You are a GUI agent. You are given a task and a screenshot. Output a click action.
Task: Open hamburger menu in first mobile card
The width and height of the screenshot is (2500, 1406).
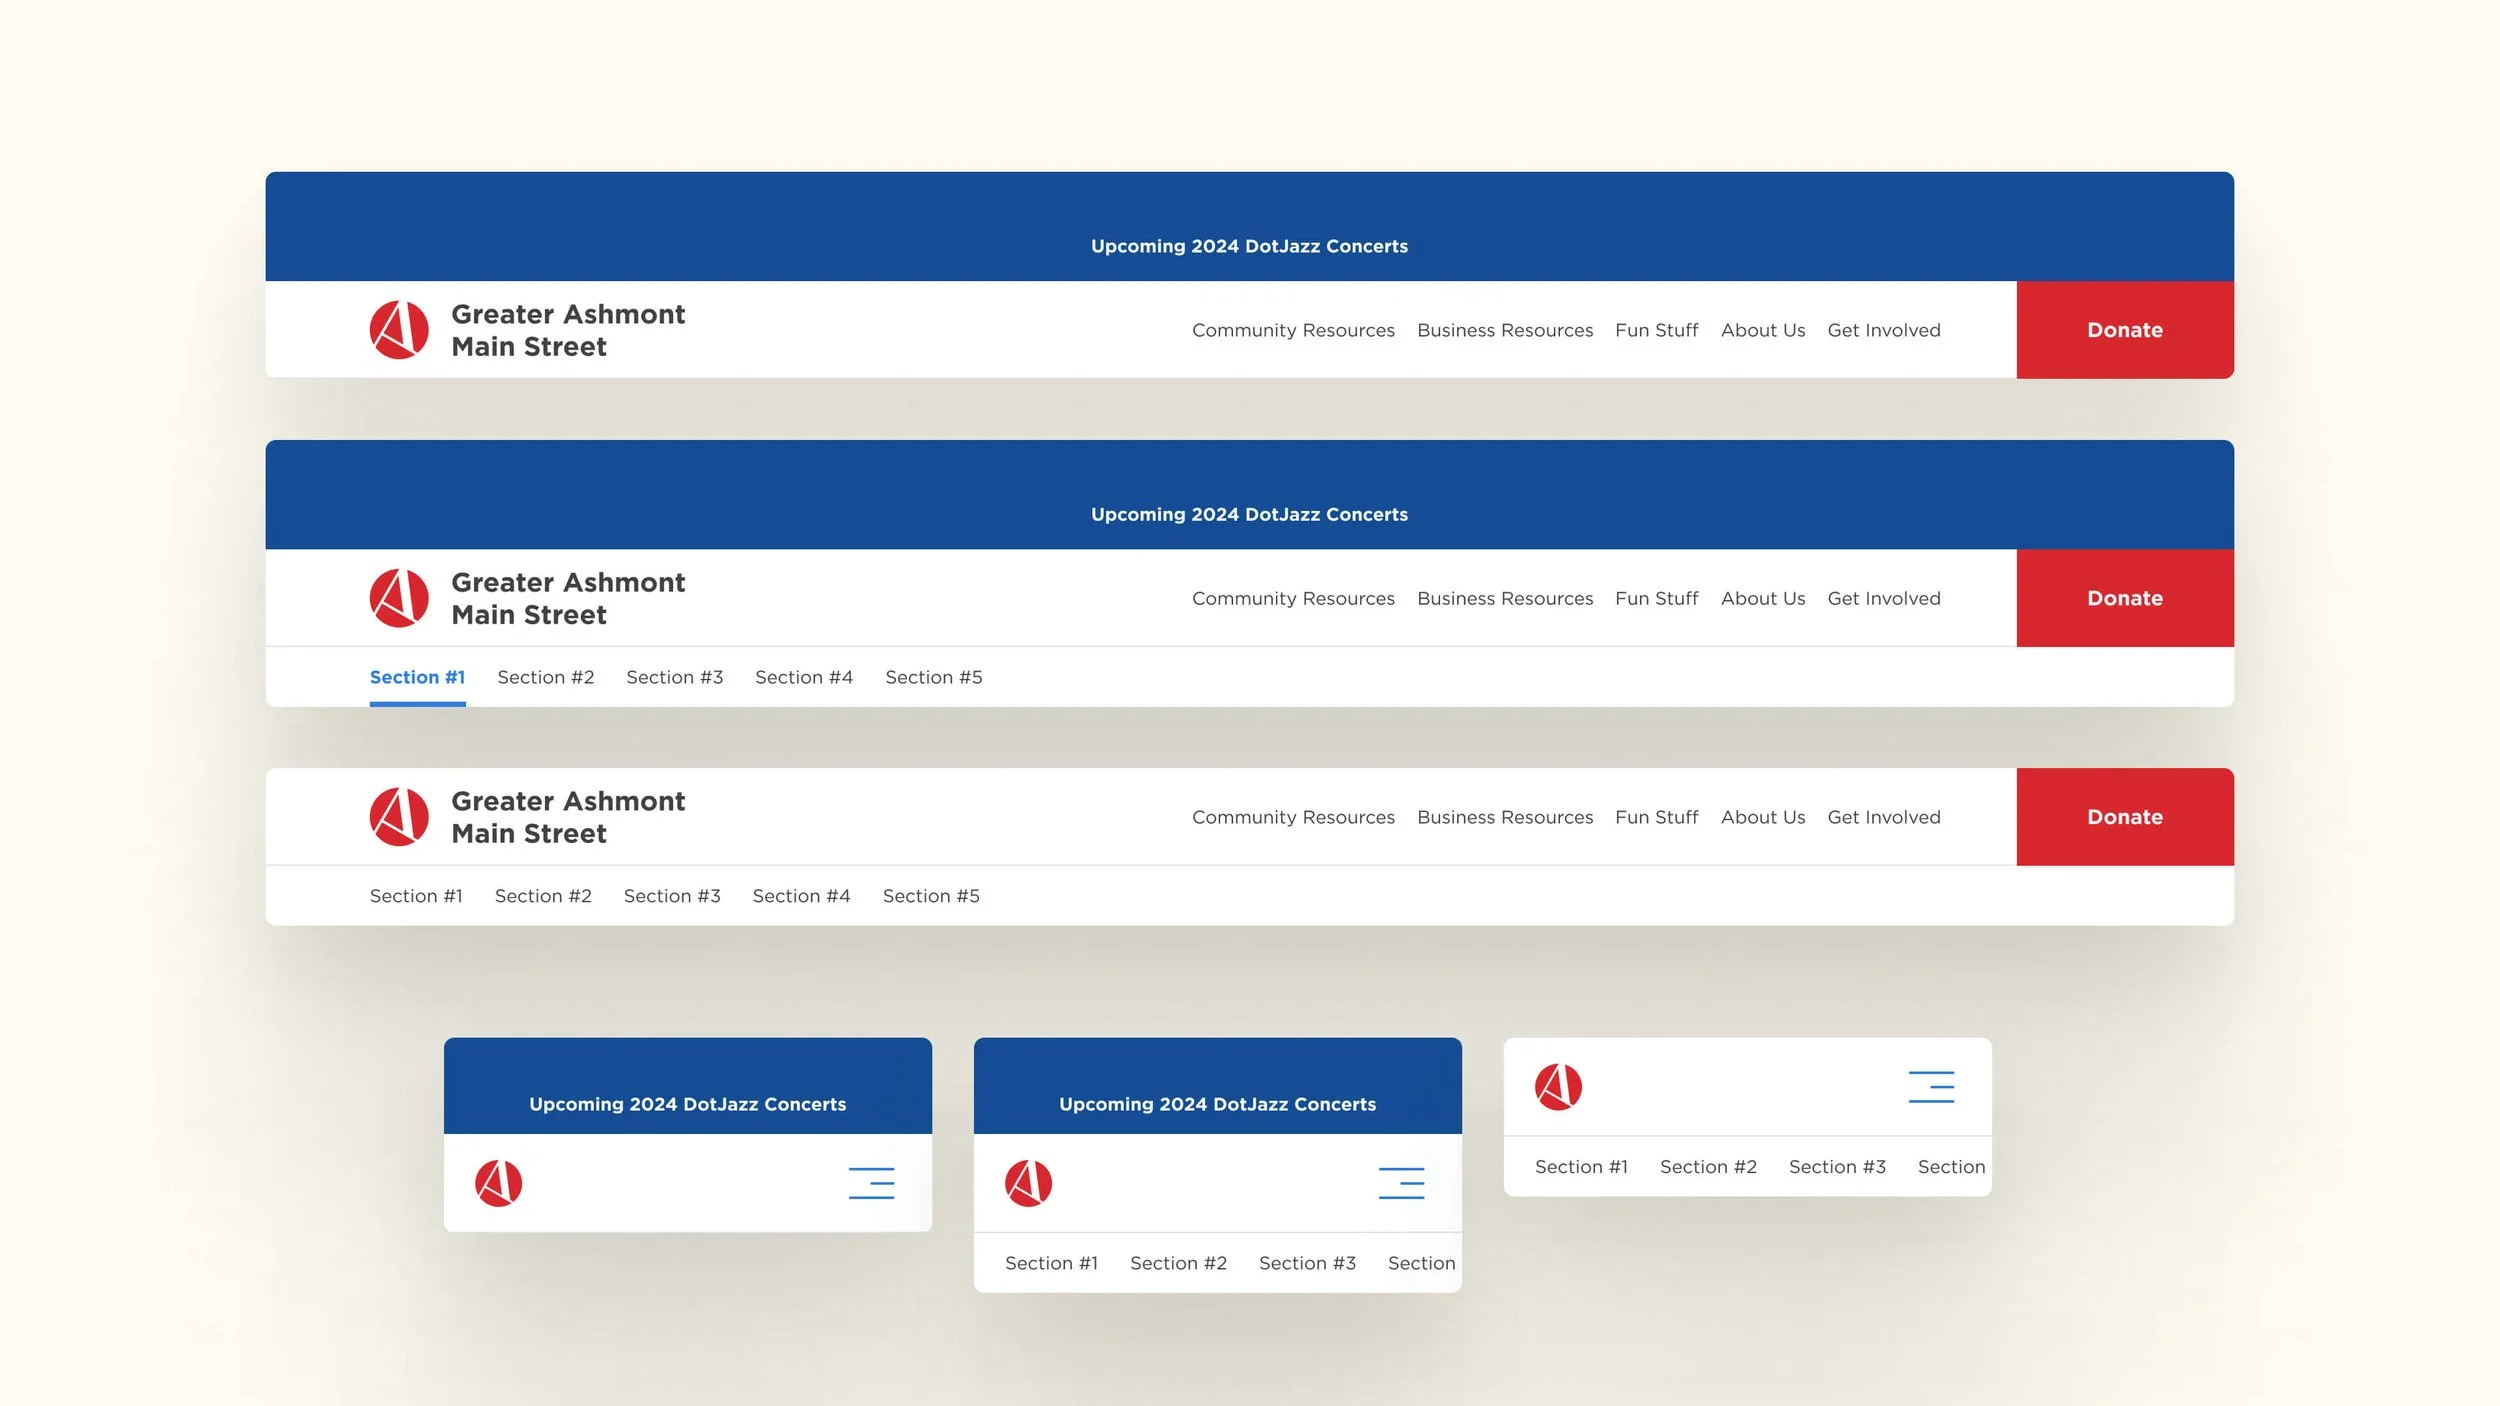pos(872,1183)
